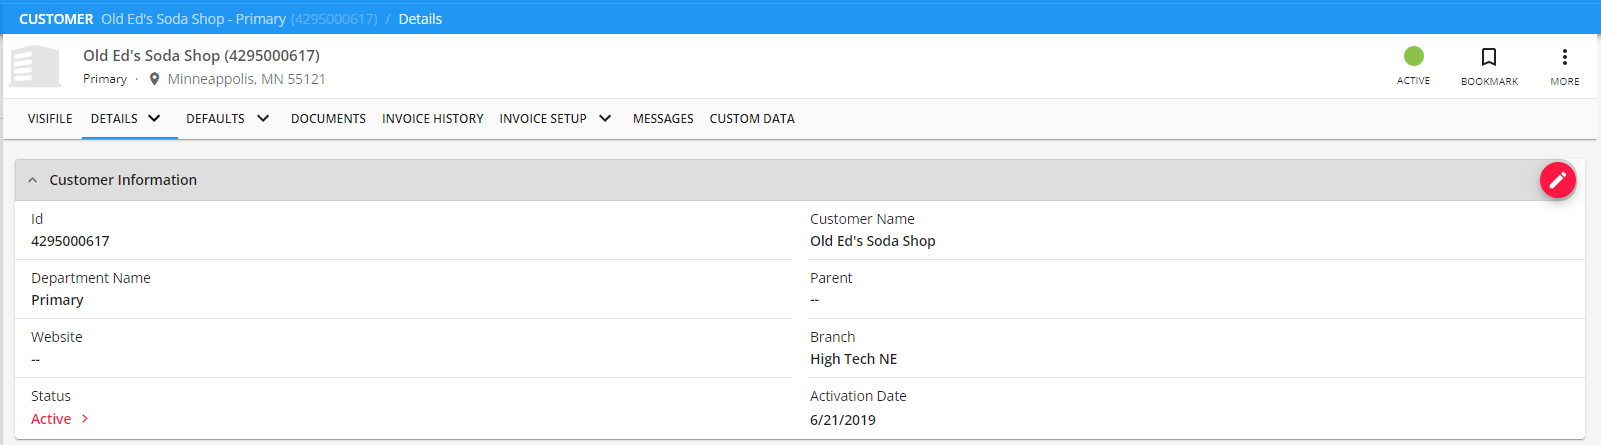Image resolution: width=1601 pixels, height=445 pixels.
Task: Click the location pin icon
Action: click(154, 79)
